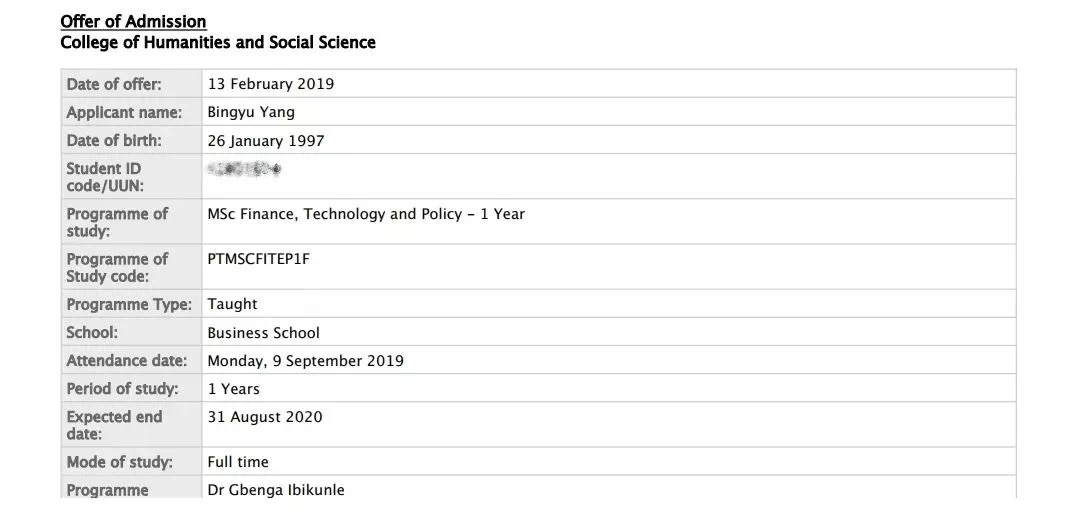The image size is (1080, 523).
Task: Click the period of study value '1 Years'
Action: coord(234,389)
